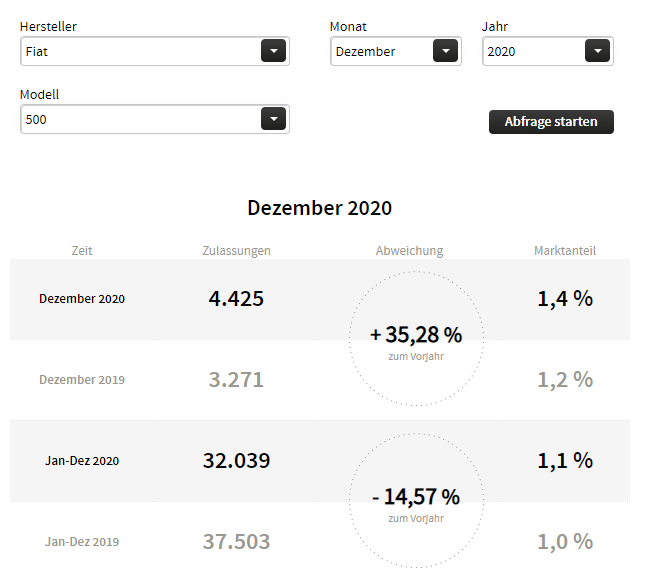
Task: Click the Zeit column header
Action: click(82, 251)
